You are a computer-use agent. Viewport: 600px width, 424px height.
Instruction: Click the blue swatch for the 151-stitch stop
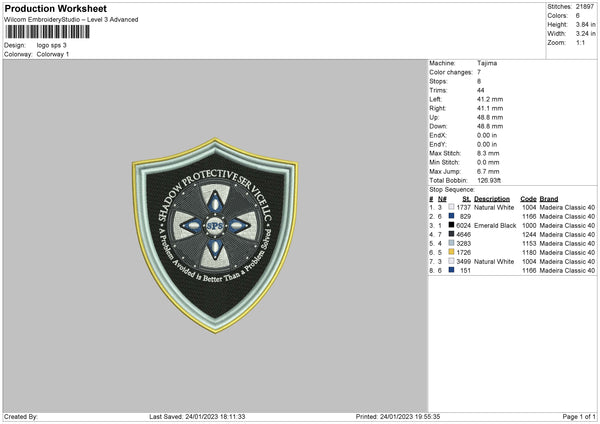tap(452, 270)
